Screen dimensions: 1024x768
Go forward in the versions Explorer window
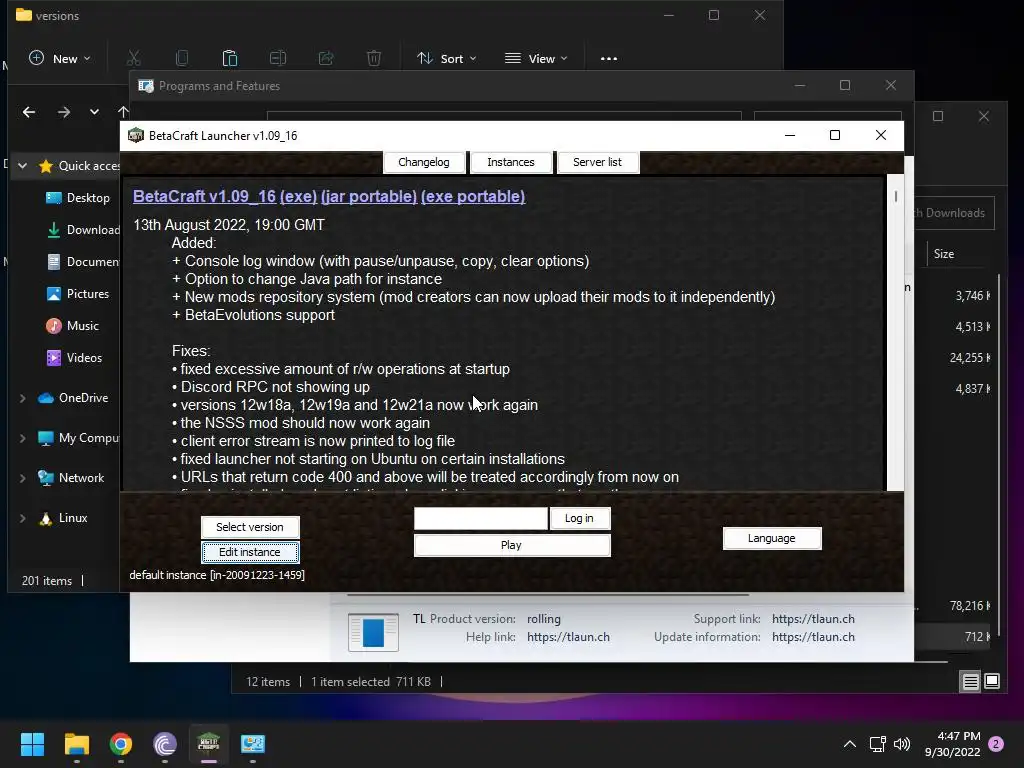(63, 112)
